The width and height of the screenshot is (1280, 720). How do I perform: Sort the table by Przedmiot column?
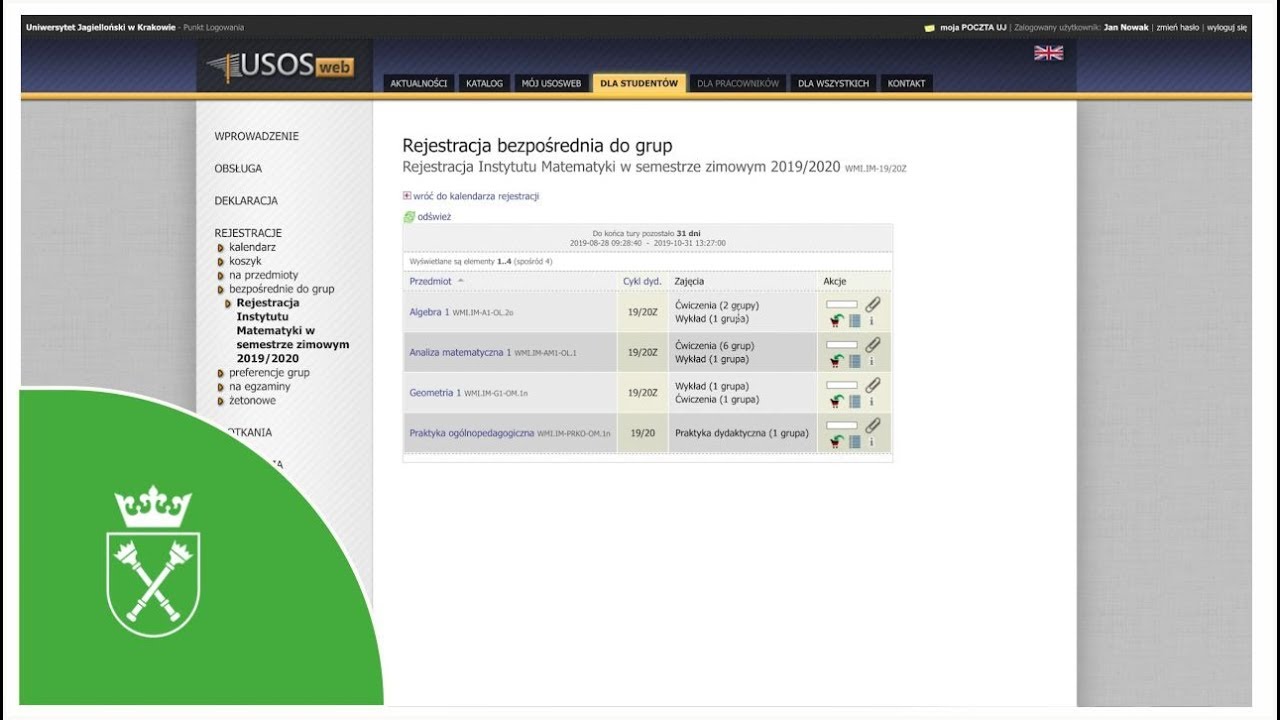tap(430, 281)
